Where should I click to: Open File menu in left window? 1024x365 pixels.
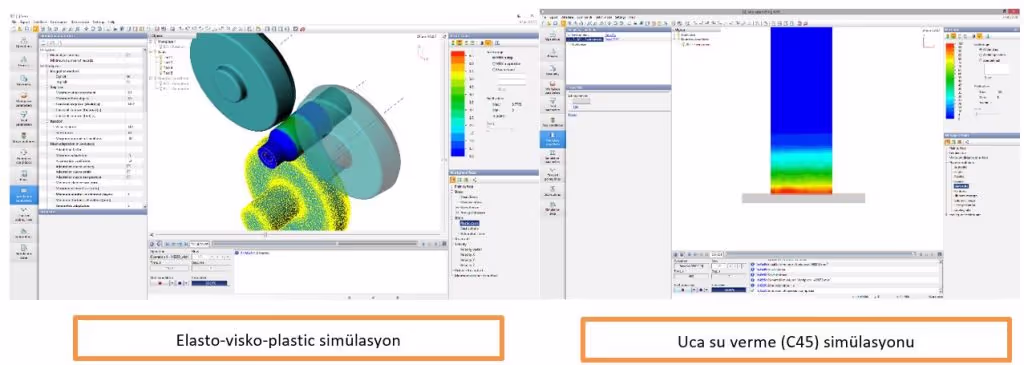(14, 22)
